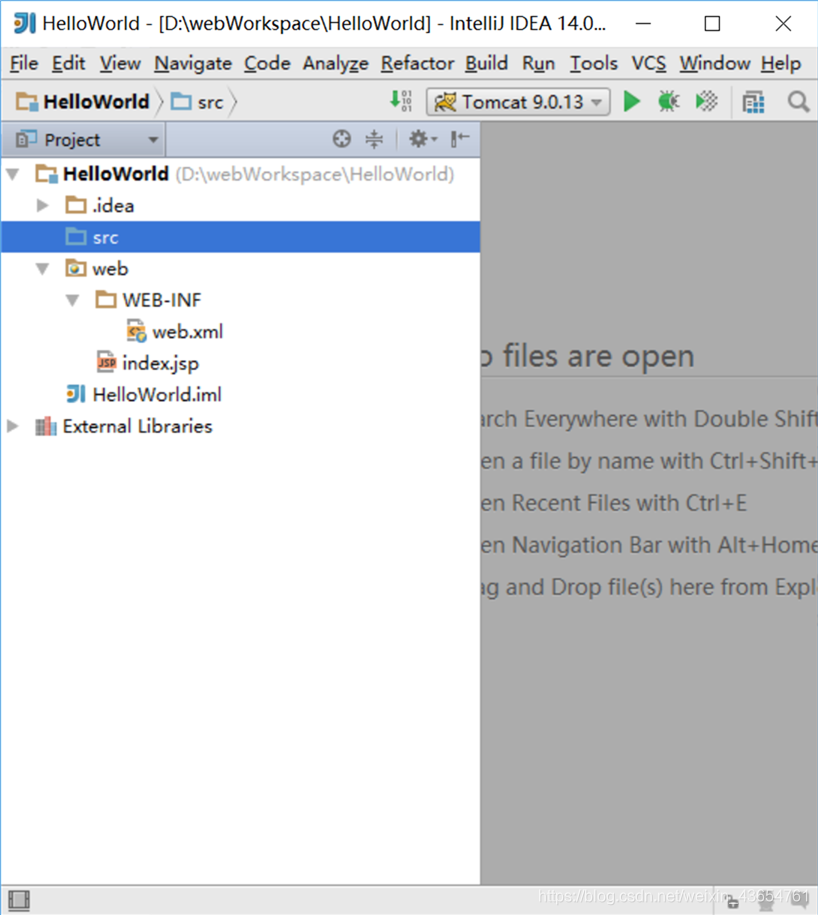This screenshot has width=818, height=915.
Task: Open the Project panel settings gear
Action: click(x=422, y=139)
